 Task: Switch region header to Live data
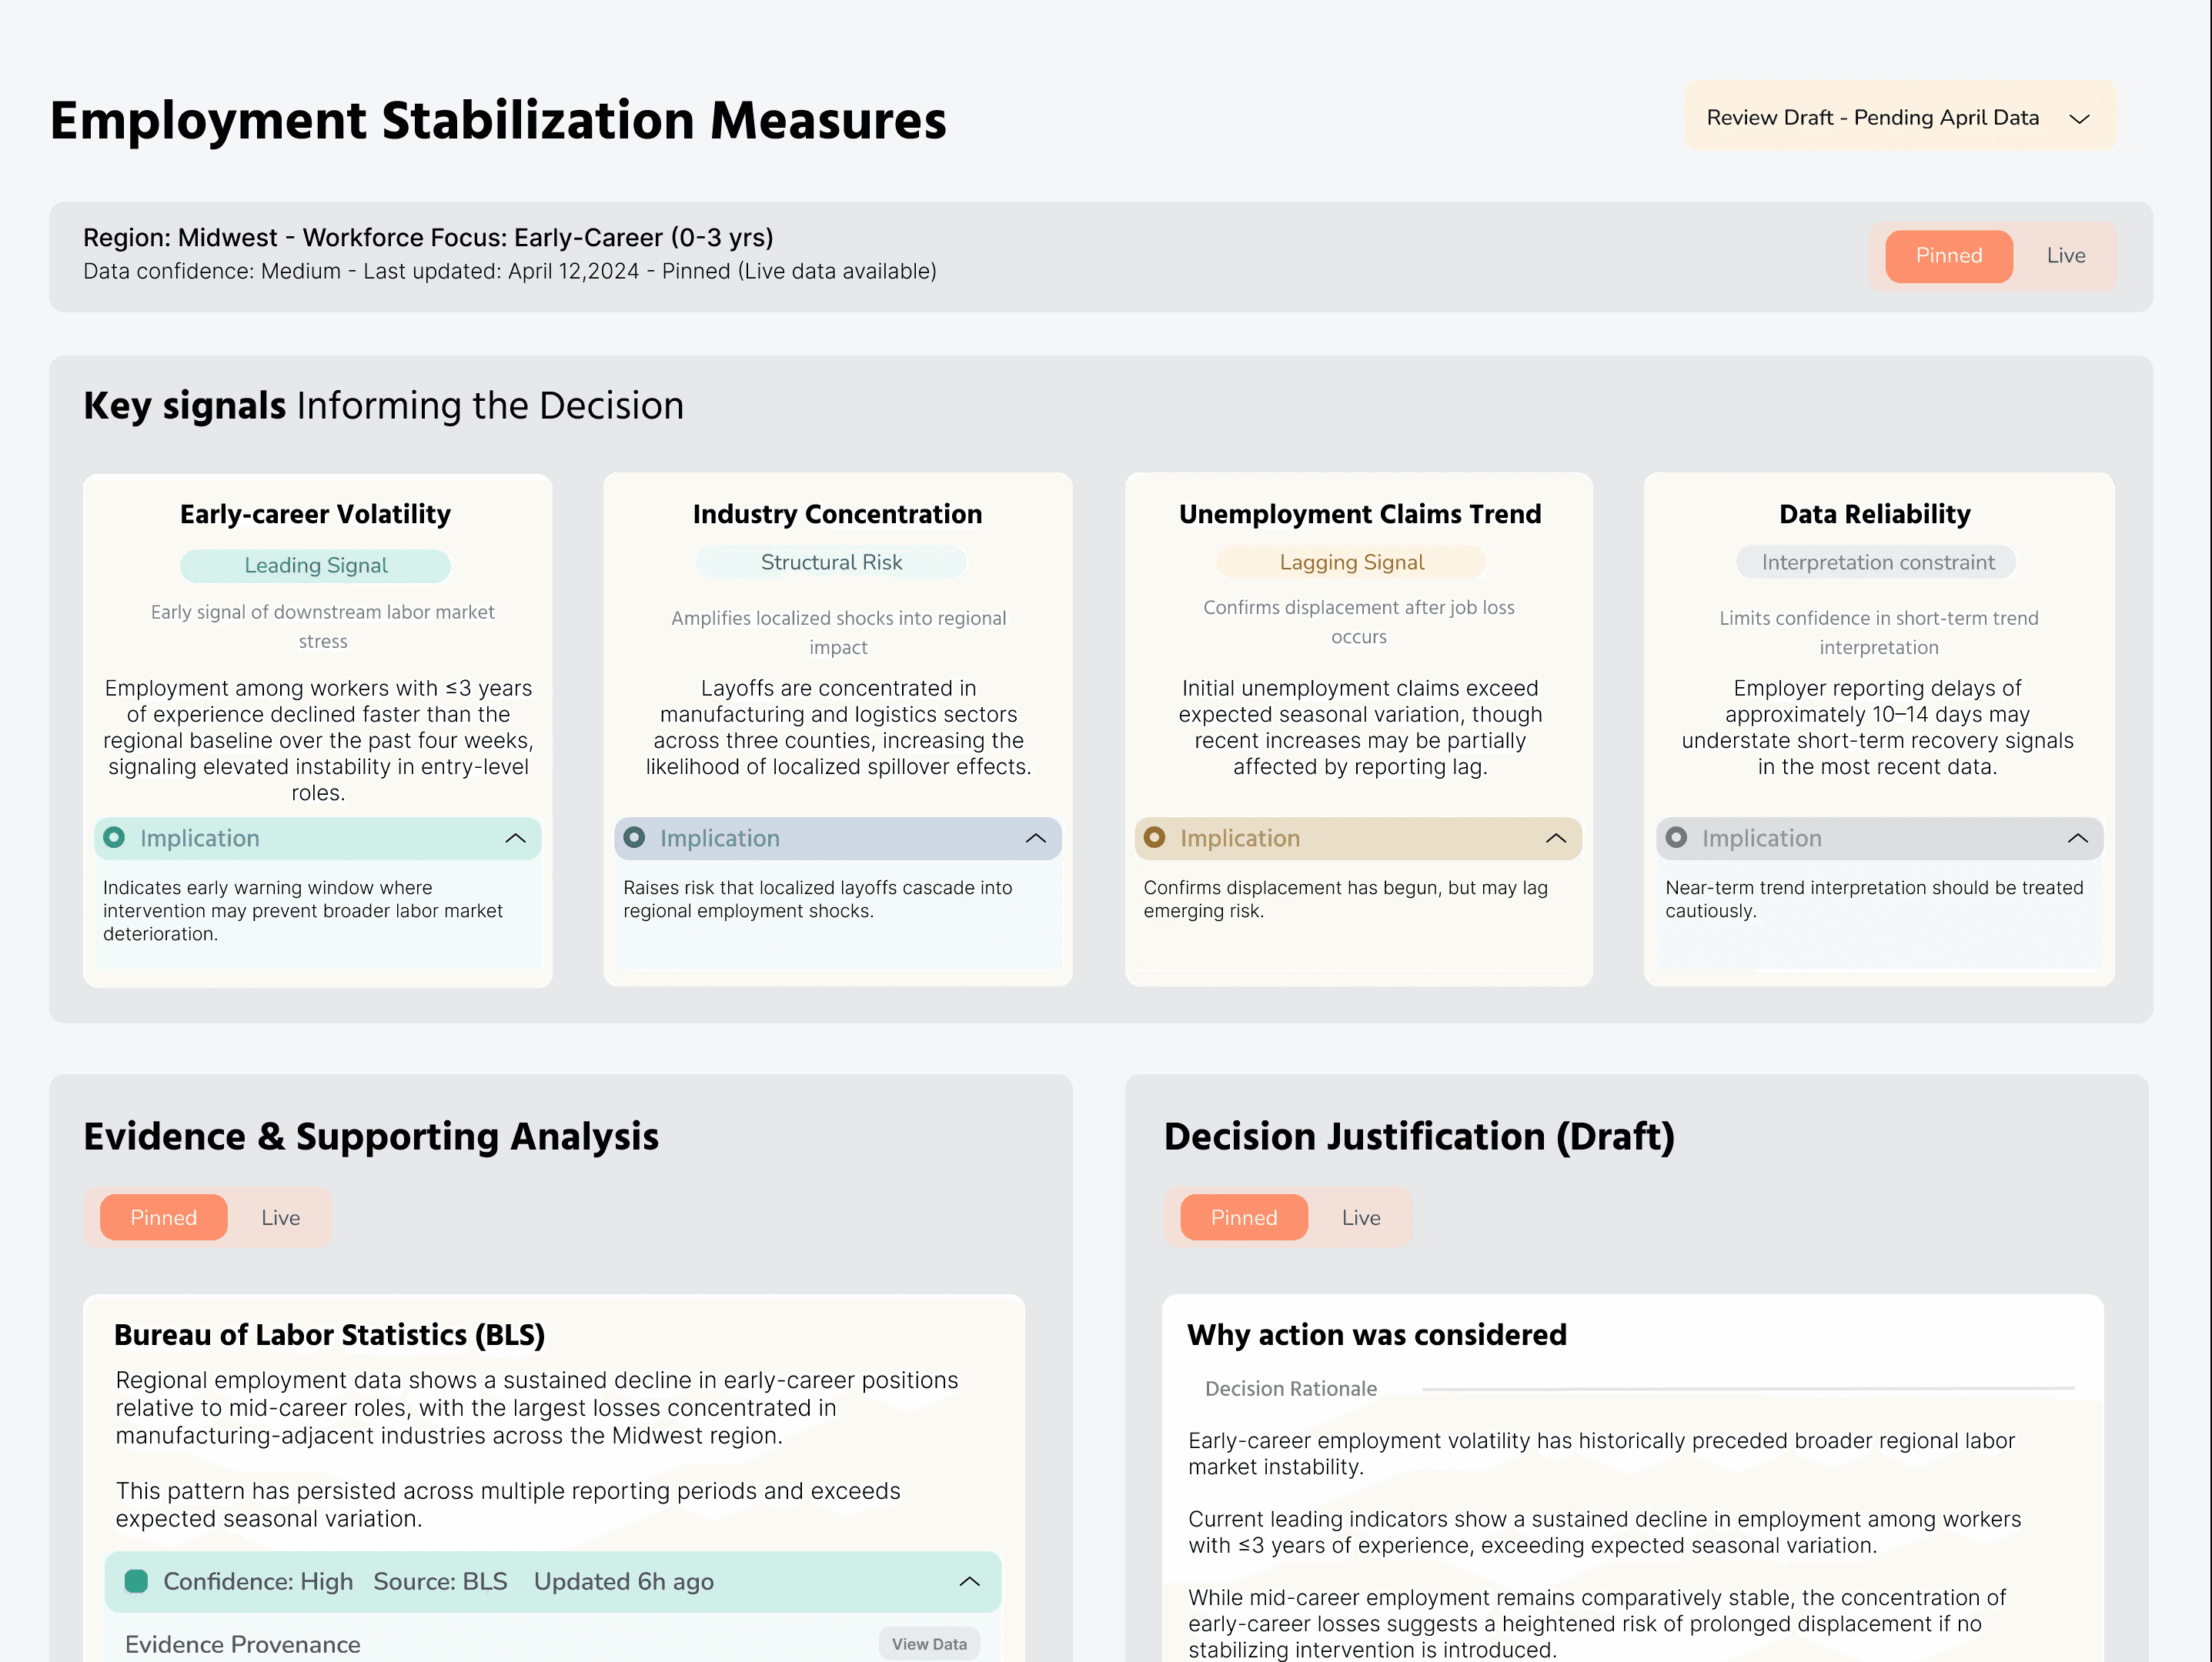tap(2065, 256)
